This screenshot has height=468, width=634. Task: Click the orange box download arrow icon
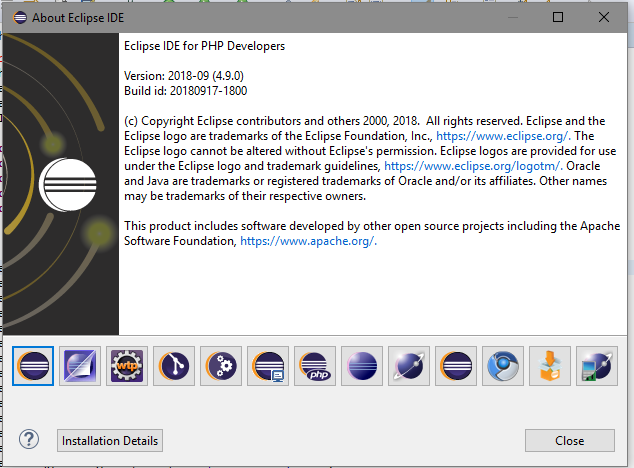pyautogui.click(x=550, y=366)
